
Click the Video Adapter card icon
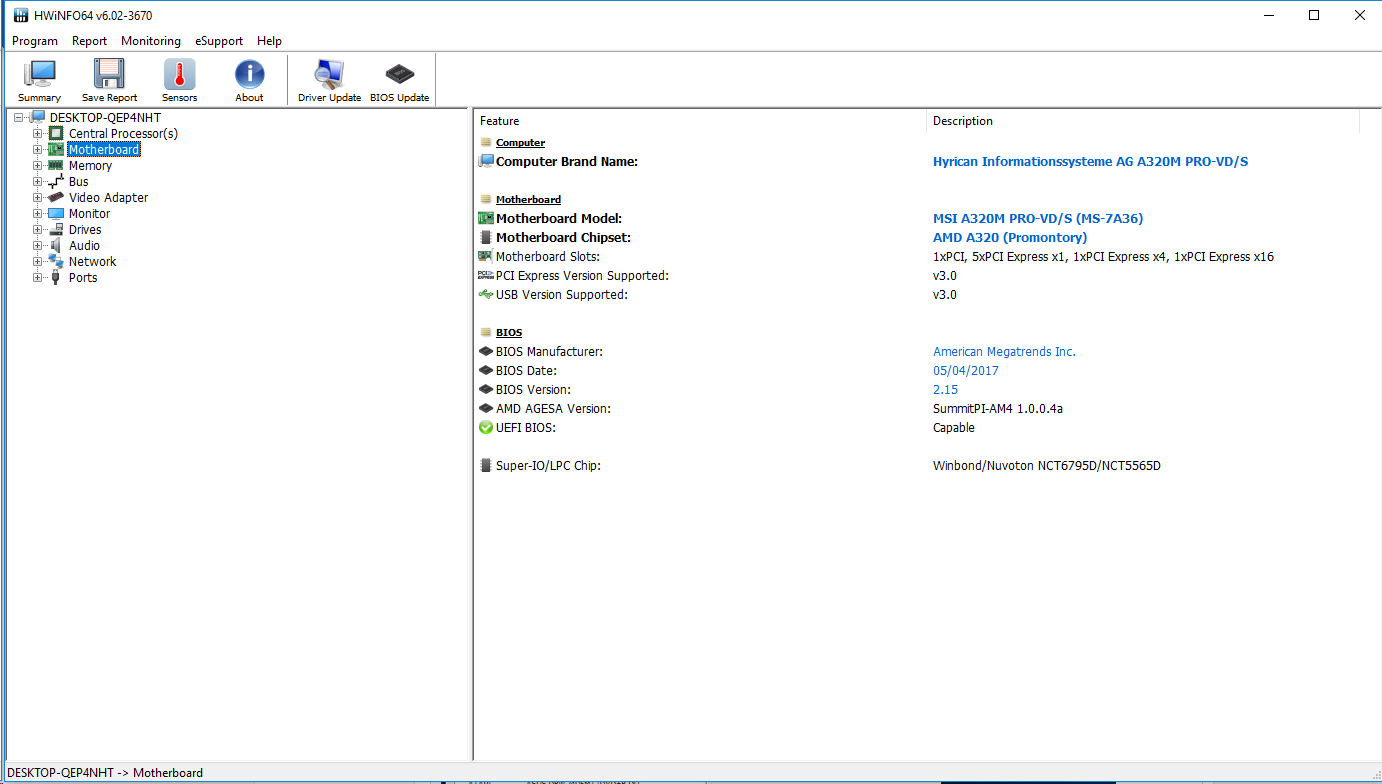pyautogui.click(x=57, y=197)
